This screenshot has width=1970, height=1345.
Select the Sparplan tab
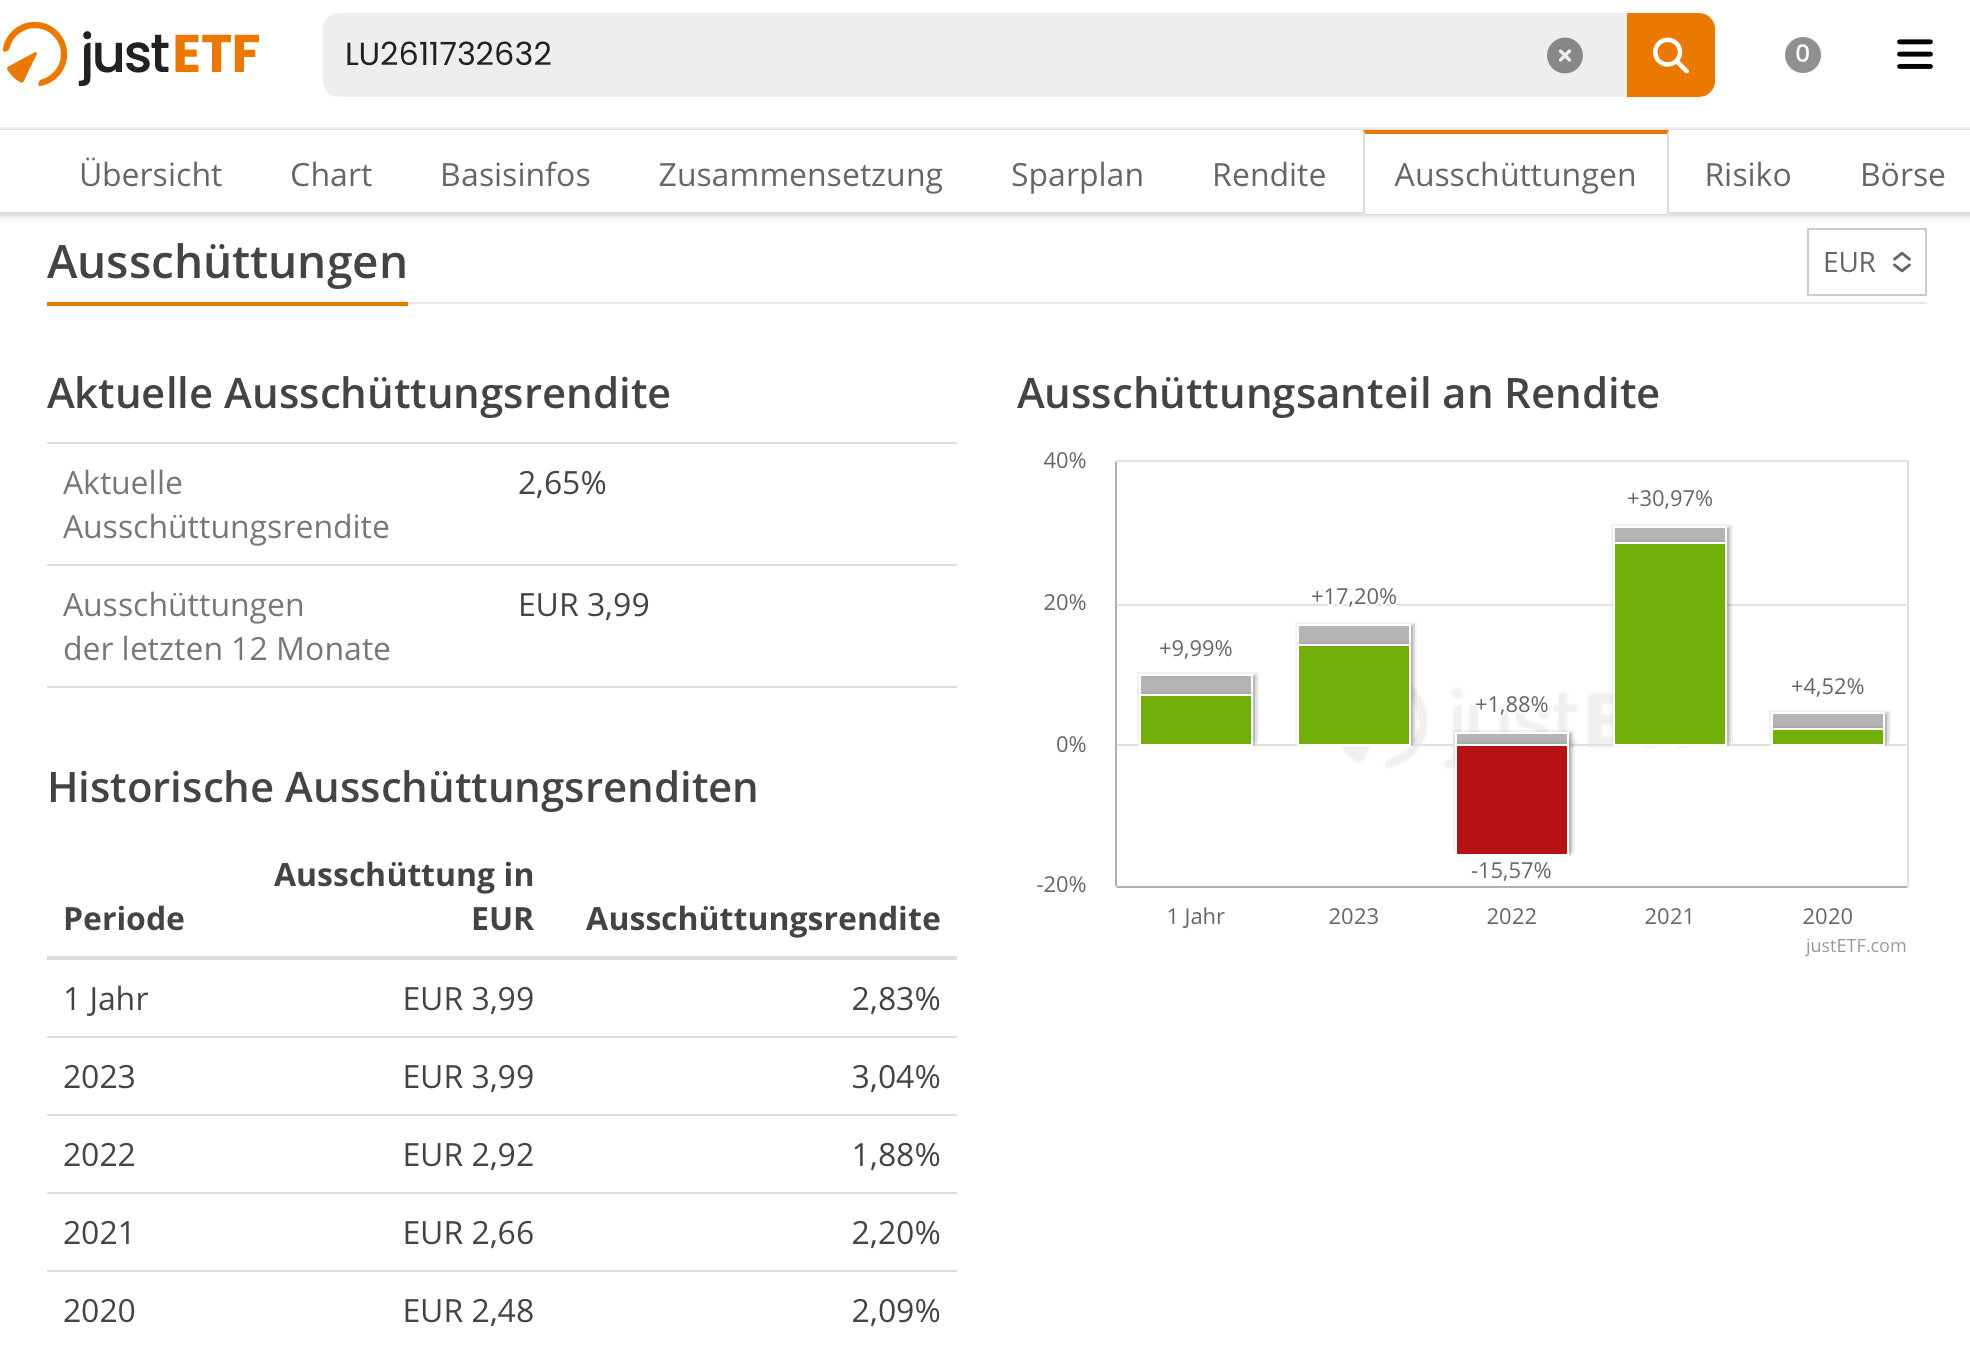pos(1076,175)
